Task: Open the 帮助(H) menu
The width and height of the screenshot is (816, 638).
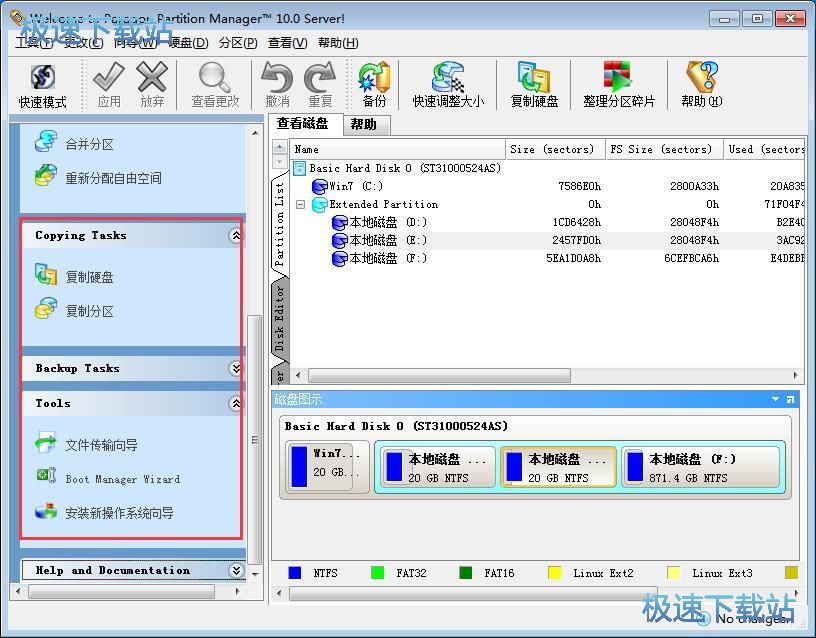Action: pyautogui.click(x=338, y=43)
